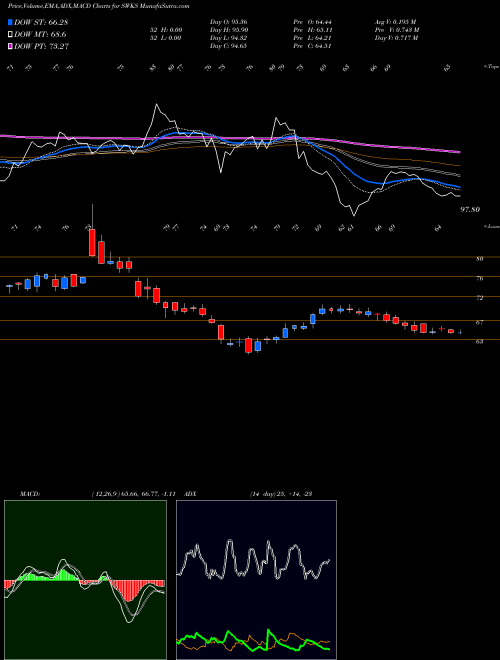Click the 67 price axis label
This screenshot has width=500, height=660.
point(479,322)
